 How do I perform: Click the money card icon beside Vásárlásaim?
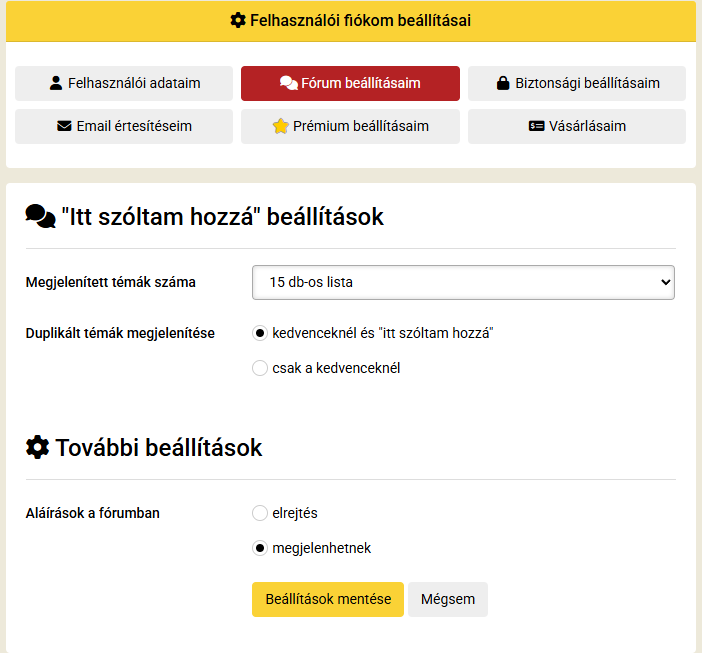(536, 126)
